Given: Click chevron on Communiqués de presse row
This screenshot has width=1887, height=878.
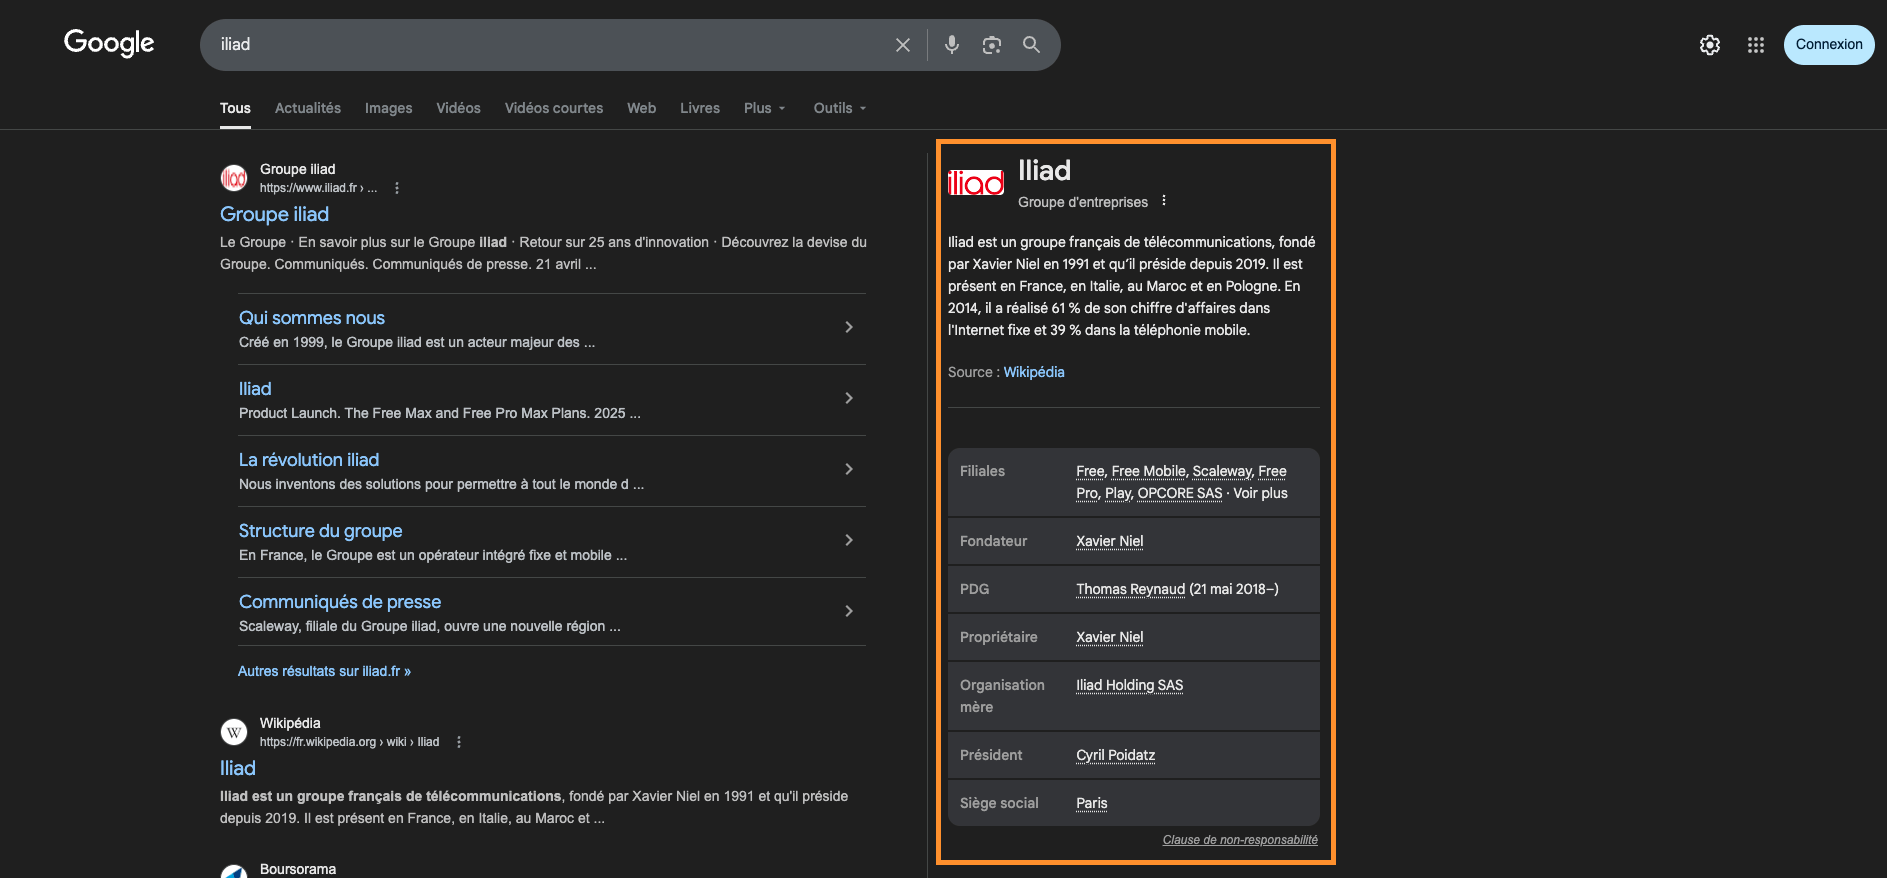Looking at the screenshot, I should pyautogui.click(x=849, y=611).
